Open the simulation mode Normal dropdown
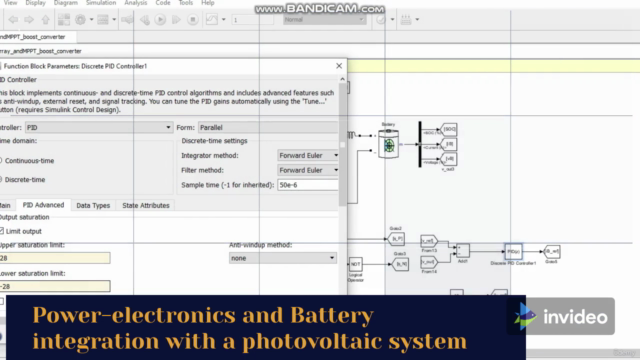640x360 pixels. (x=324, y=19)
